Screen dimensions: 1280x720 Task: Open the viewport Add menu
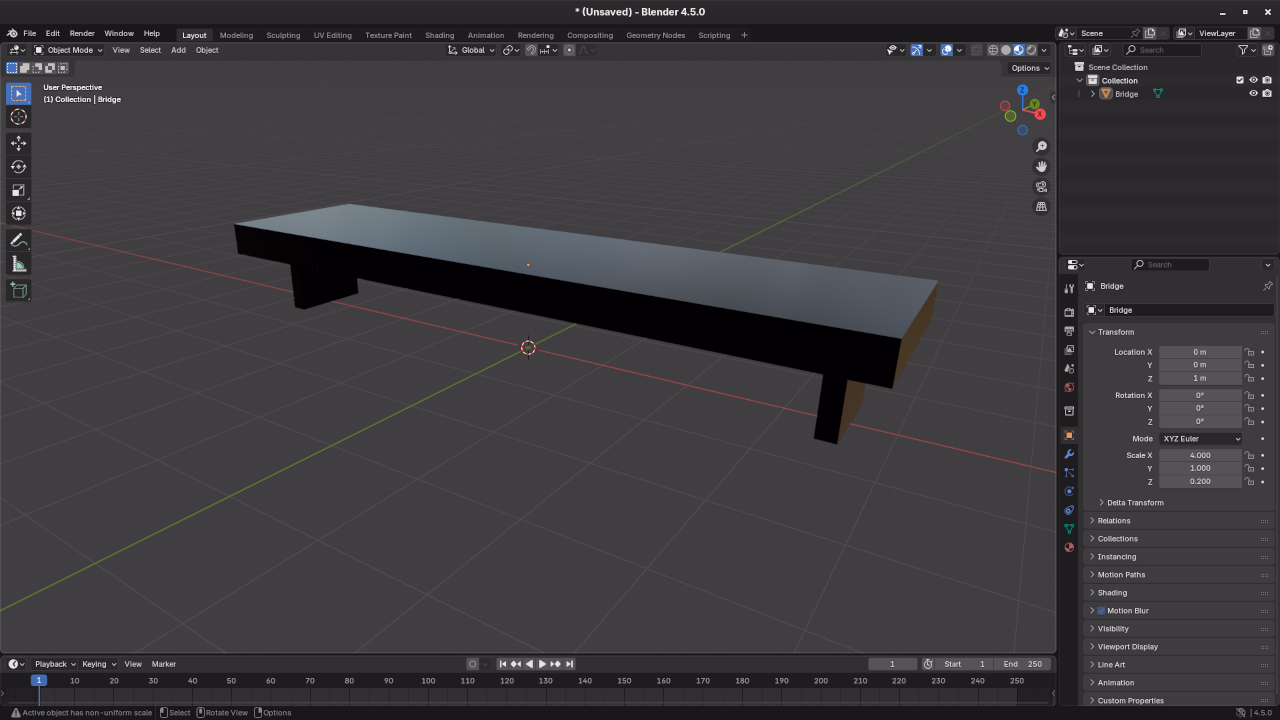pyautogui.click(x=178, y=50)
